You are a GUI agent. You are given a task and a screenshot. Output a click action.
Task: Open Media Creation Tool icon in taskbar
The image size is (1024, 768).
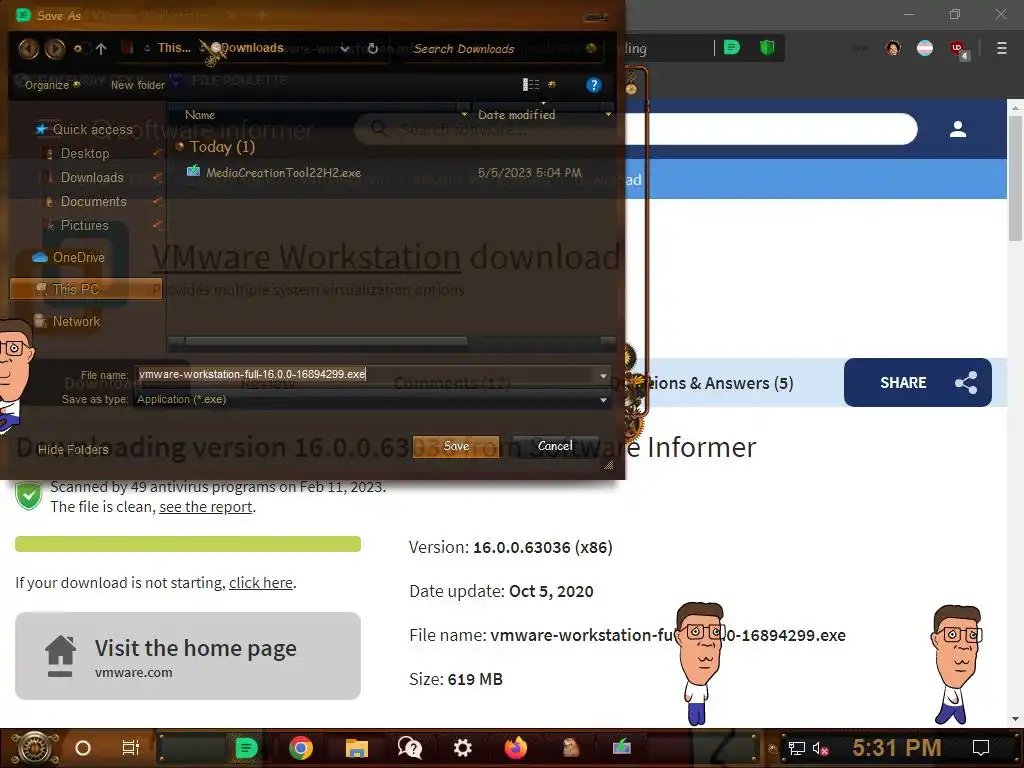[x=621, y=746]
